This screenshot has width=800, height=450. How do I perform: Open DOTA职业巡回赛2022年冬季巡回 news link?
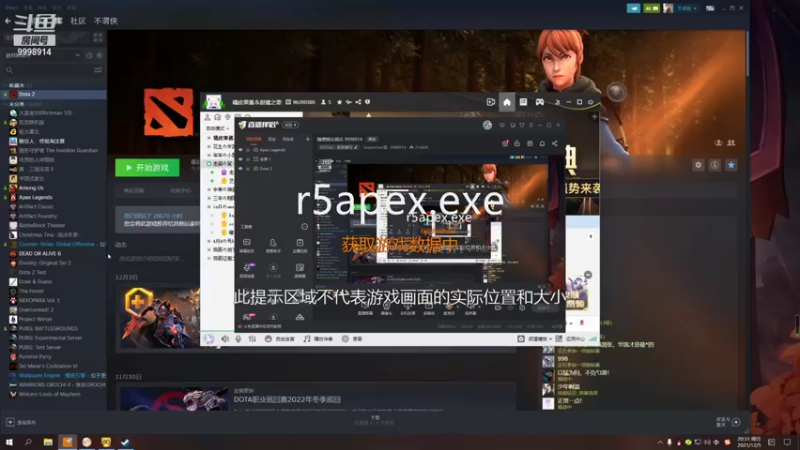click(x=287, y=399)
